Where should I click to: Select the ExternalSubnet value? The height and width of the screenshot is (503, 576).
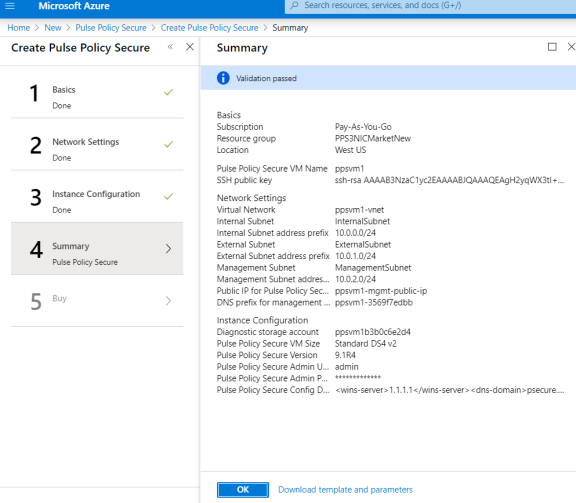coord(363,245)
